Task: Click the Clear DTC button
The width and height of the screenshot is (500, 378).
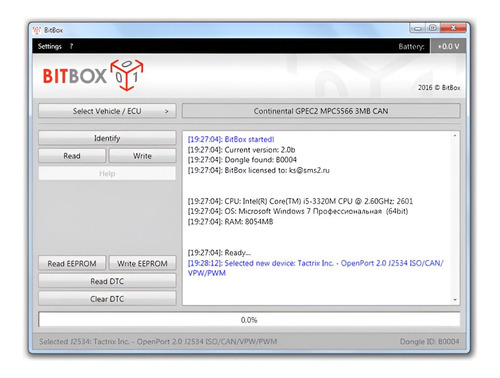Action: pos(107,299)
